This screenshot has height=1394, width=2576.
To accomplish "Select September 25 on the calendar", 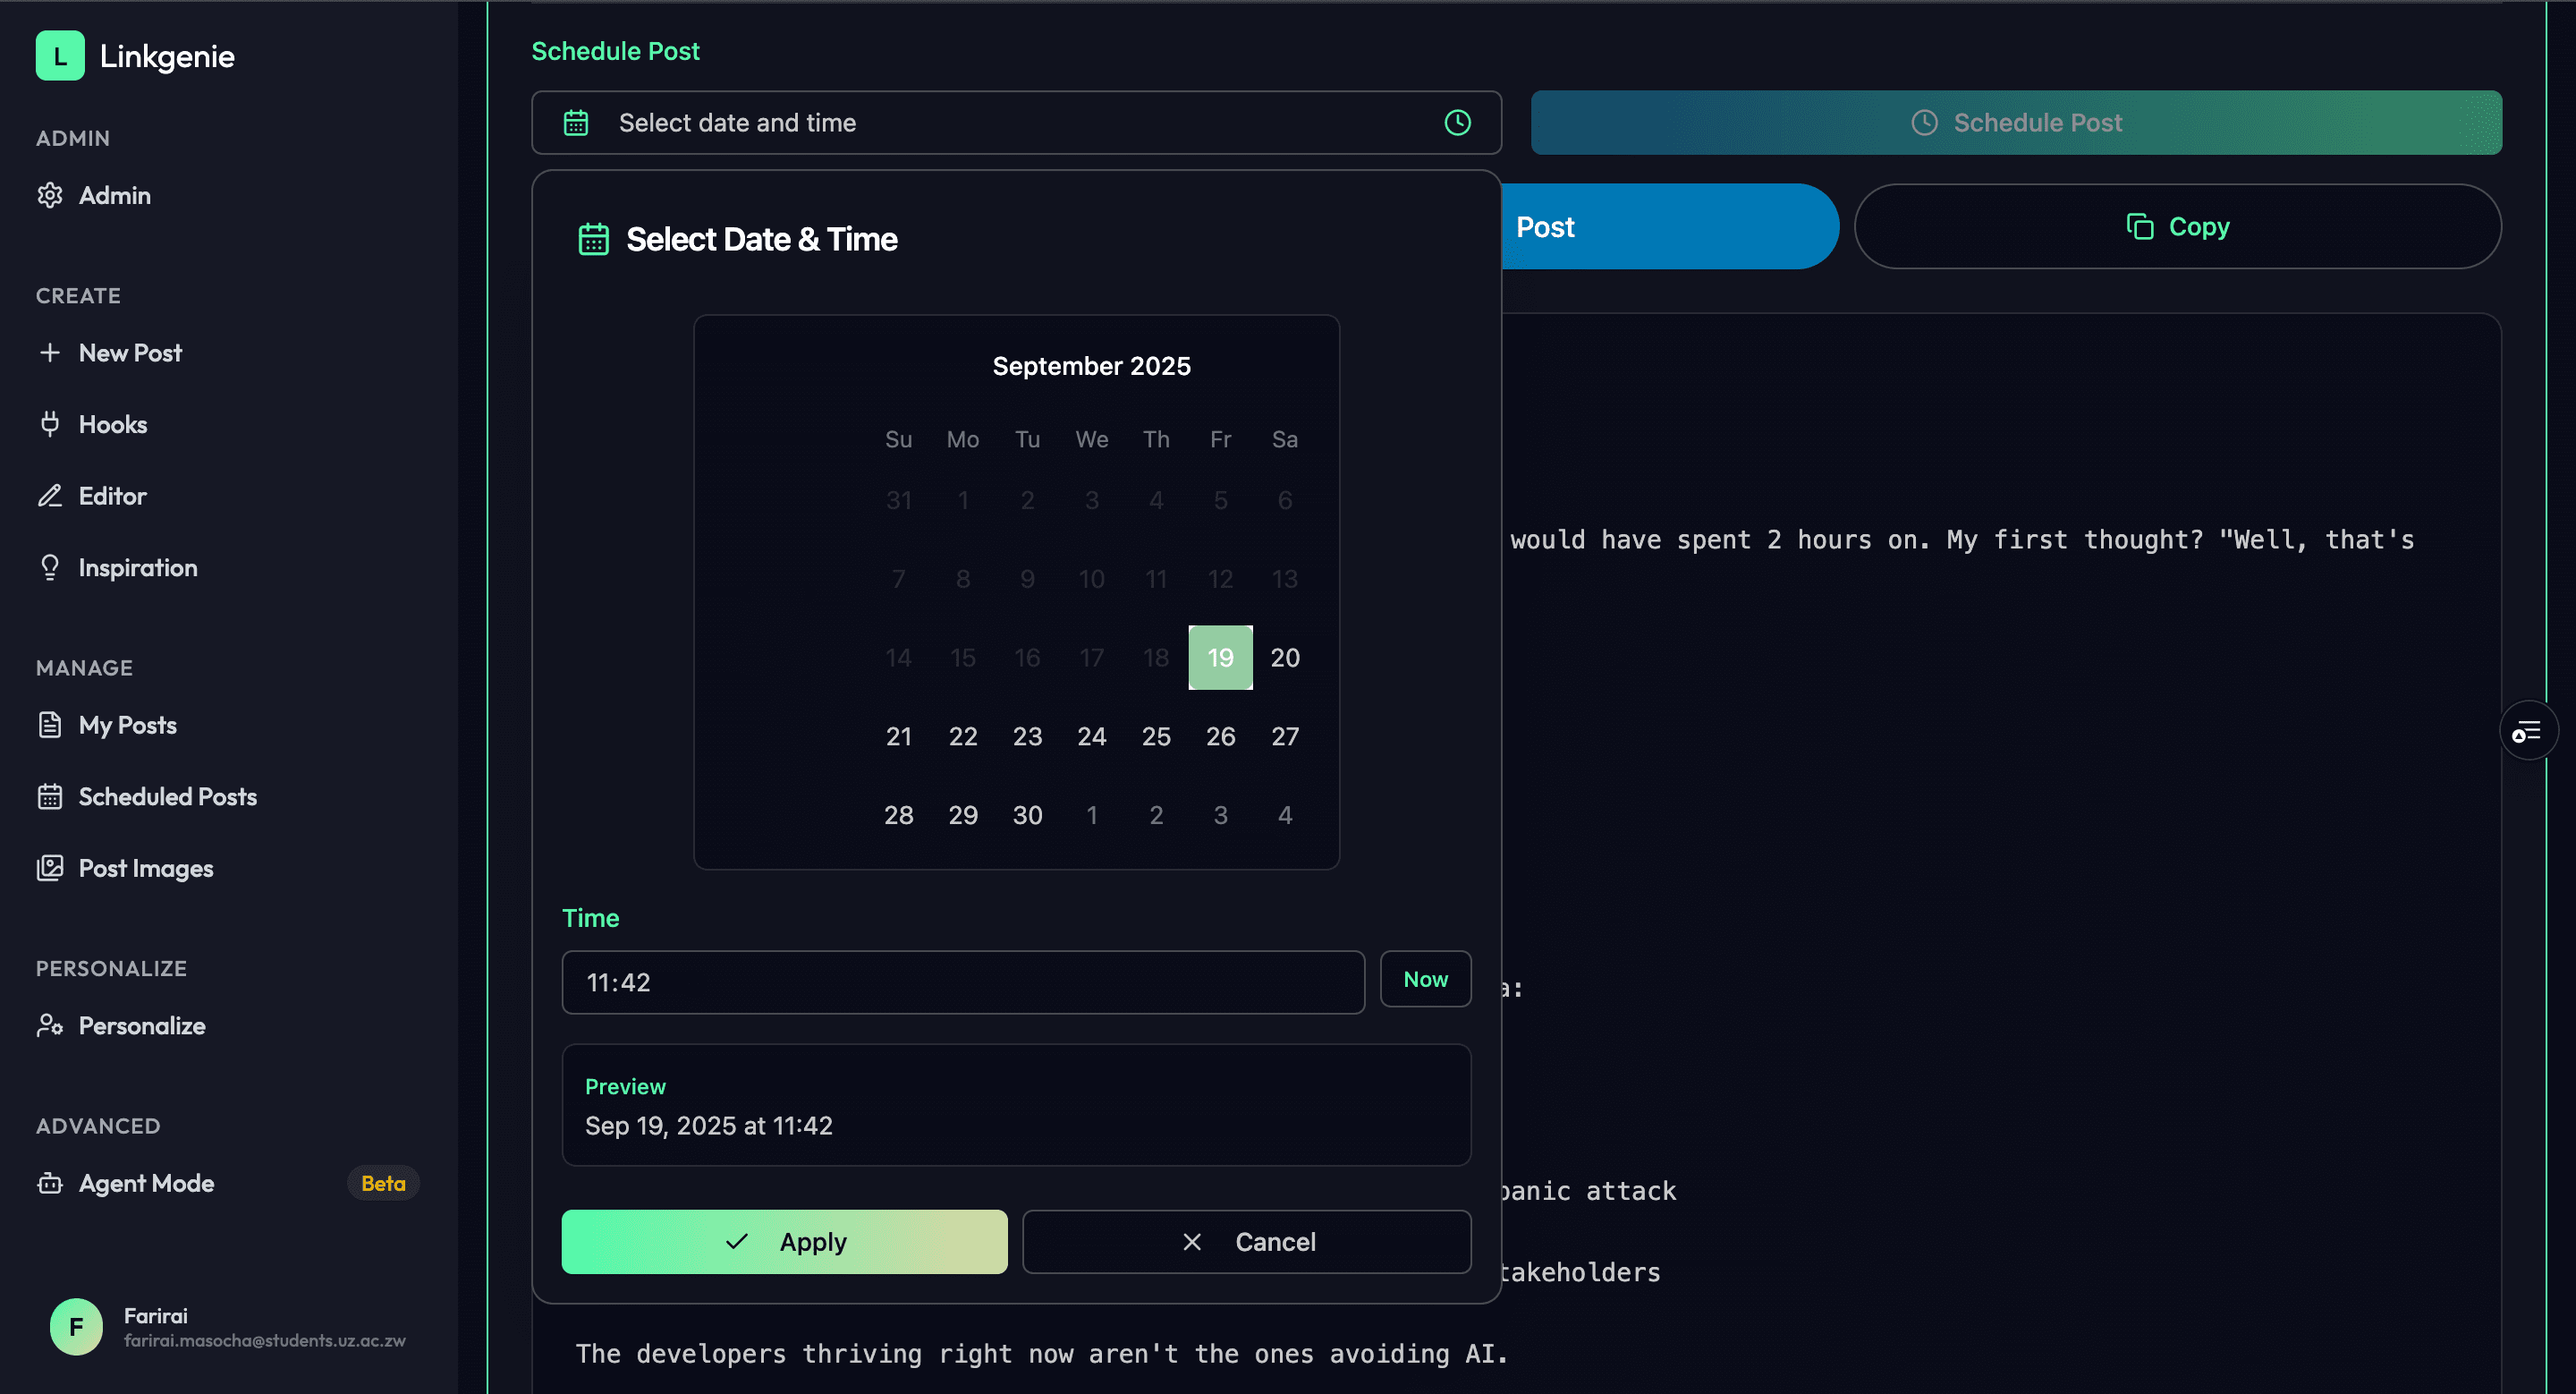I will coord(1156,736).
